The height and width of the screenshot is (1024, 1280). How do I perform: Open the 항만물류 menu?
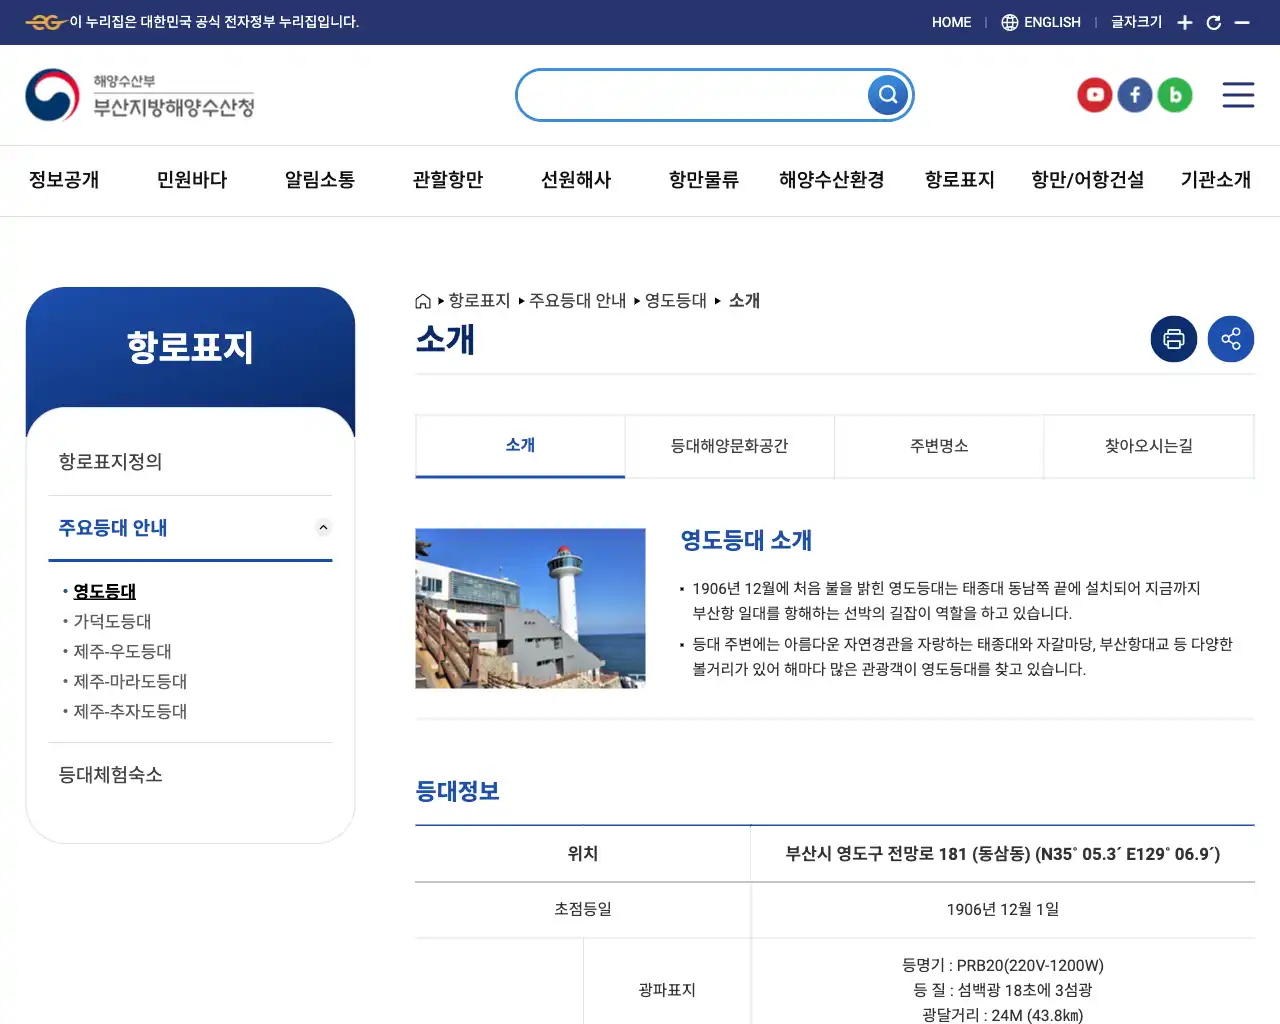click(704, 180)
